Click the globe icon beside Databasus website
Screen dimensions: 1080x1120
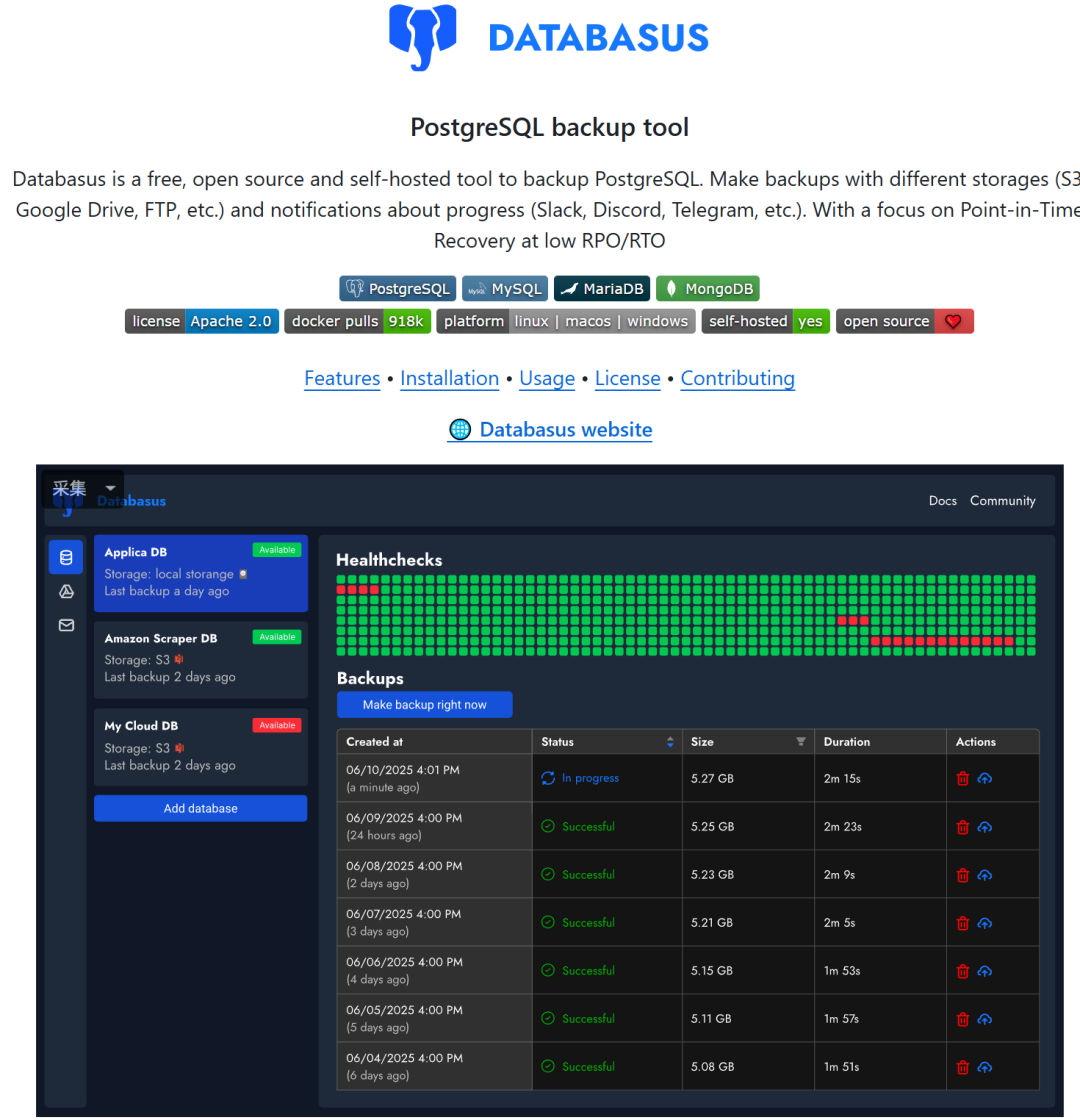coord(460,429)
